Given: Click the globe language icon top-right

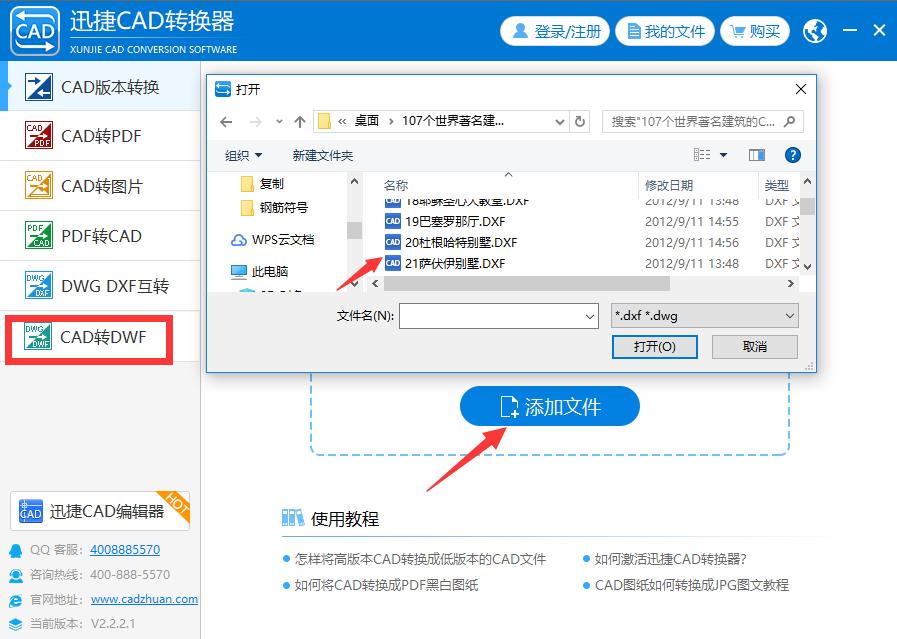Looking at the screenshot, I should pyautogui.click(x=815, y=31).
